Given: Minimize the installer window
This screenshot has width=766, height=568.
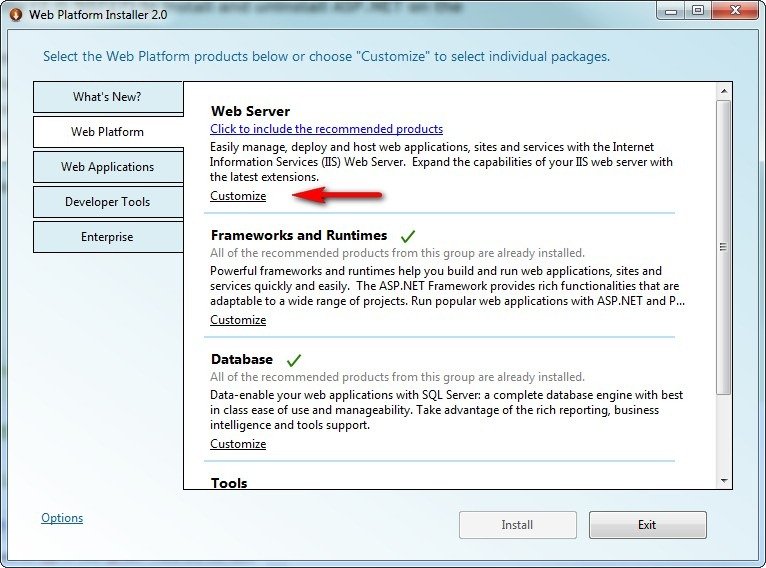Looking at the screenshot, I should (x=671, y=11).
